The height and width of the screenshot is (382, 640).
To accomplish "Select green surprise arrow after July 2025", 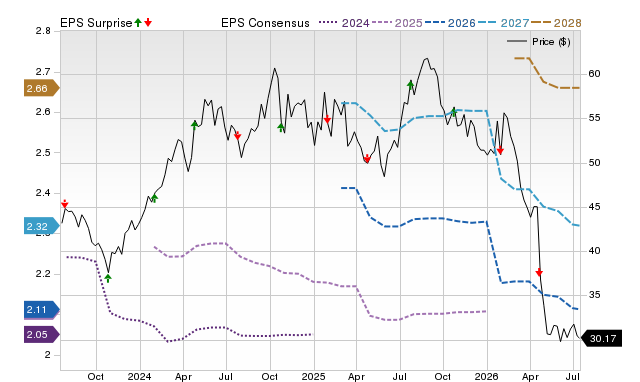I will point(411,85).
